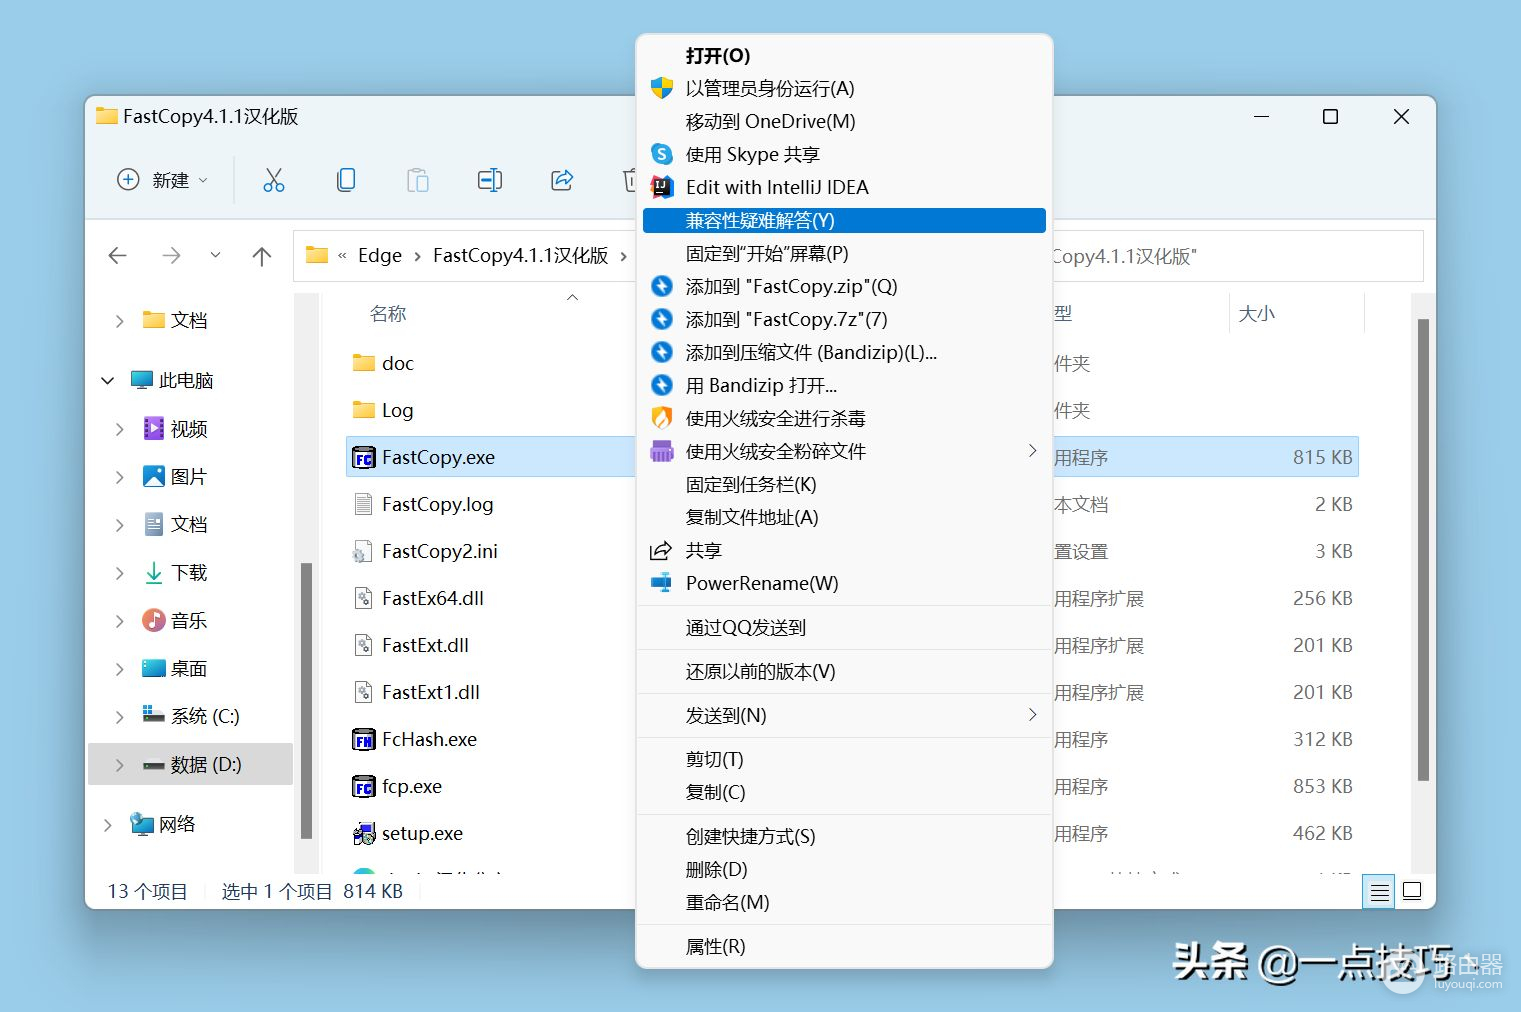Select the Log folder icon
The image size is (1521, 1012).
(x=364, y=410)
